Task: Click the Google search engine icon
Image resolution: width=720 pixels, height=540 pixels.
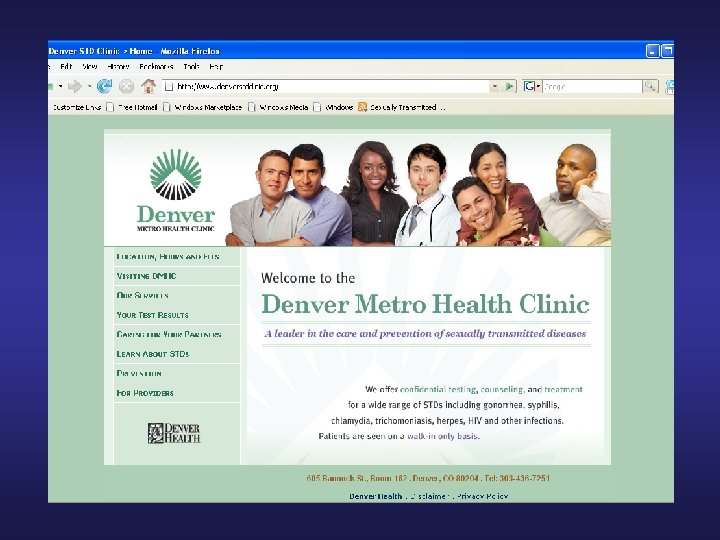Action: click(x=529, y=86)
